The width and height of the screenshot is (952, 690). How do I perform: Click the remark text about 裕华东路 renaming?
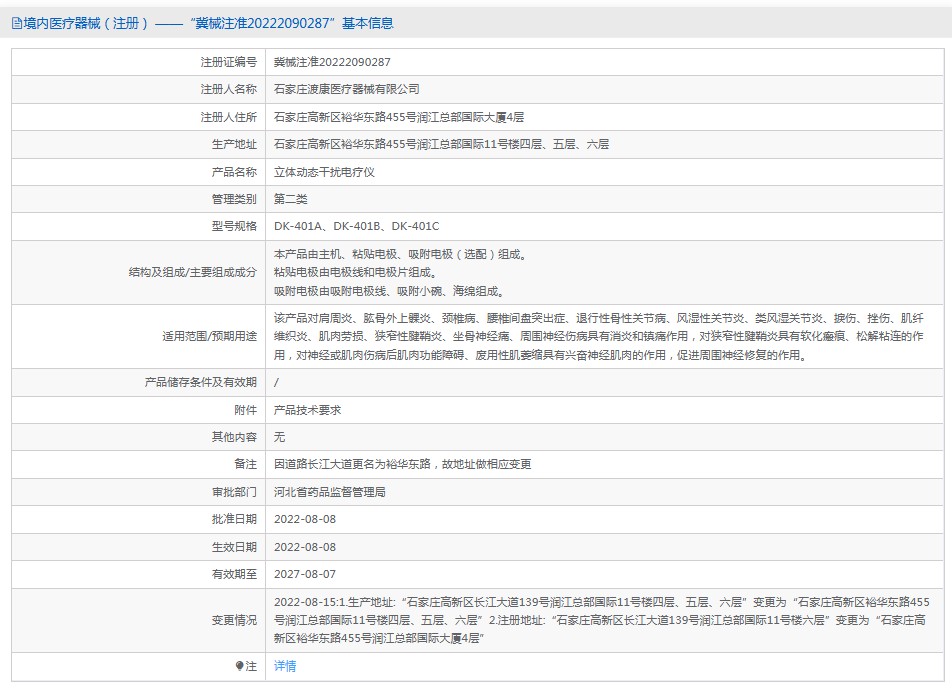[x=402, y=465]
